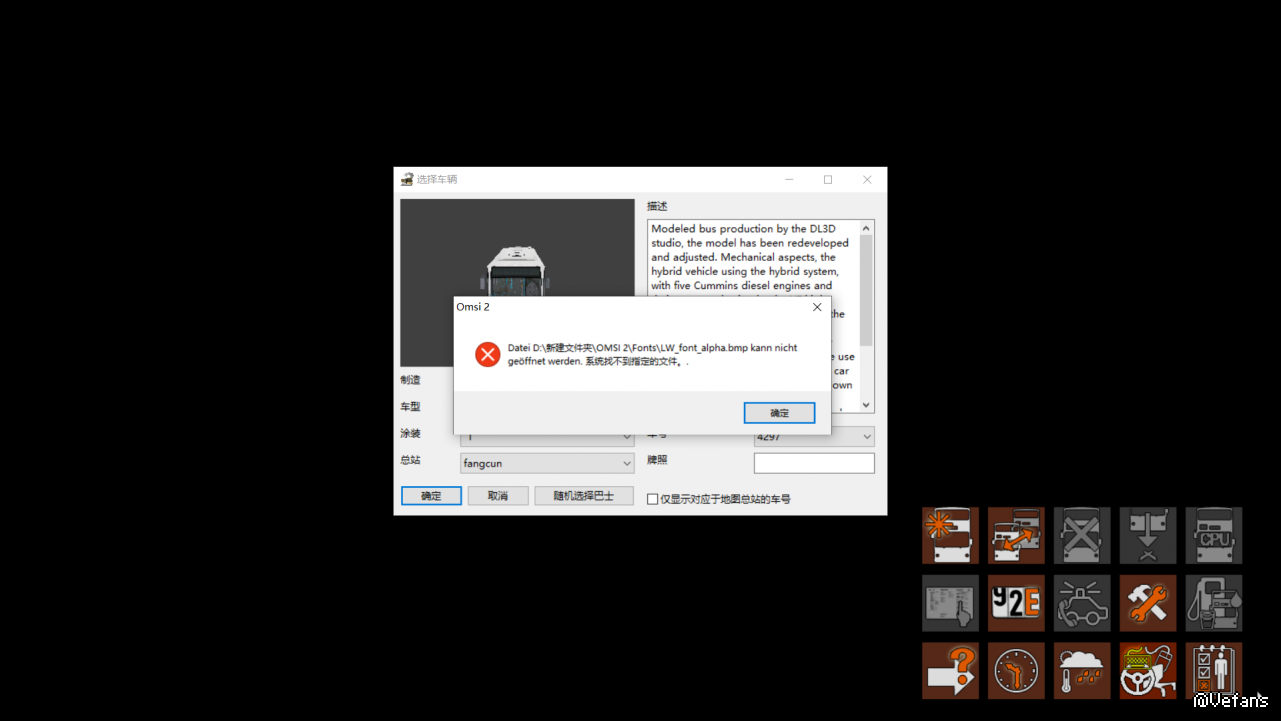Maximize the 选择车辆 window
This screenshot has height=721, width=1281.
pos(828,180)
